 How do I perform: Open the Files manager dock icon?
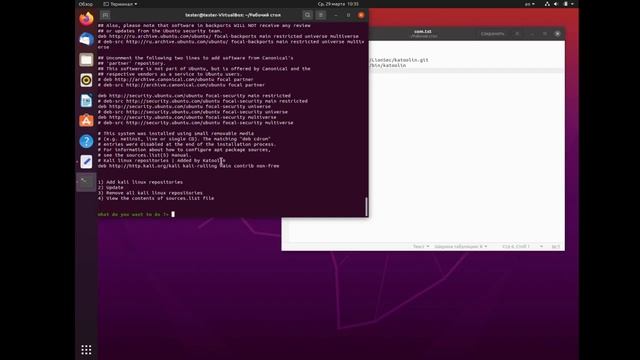(x=86, y=60)
